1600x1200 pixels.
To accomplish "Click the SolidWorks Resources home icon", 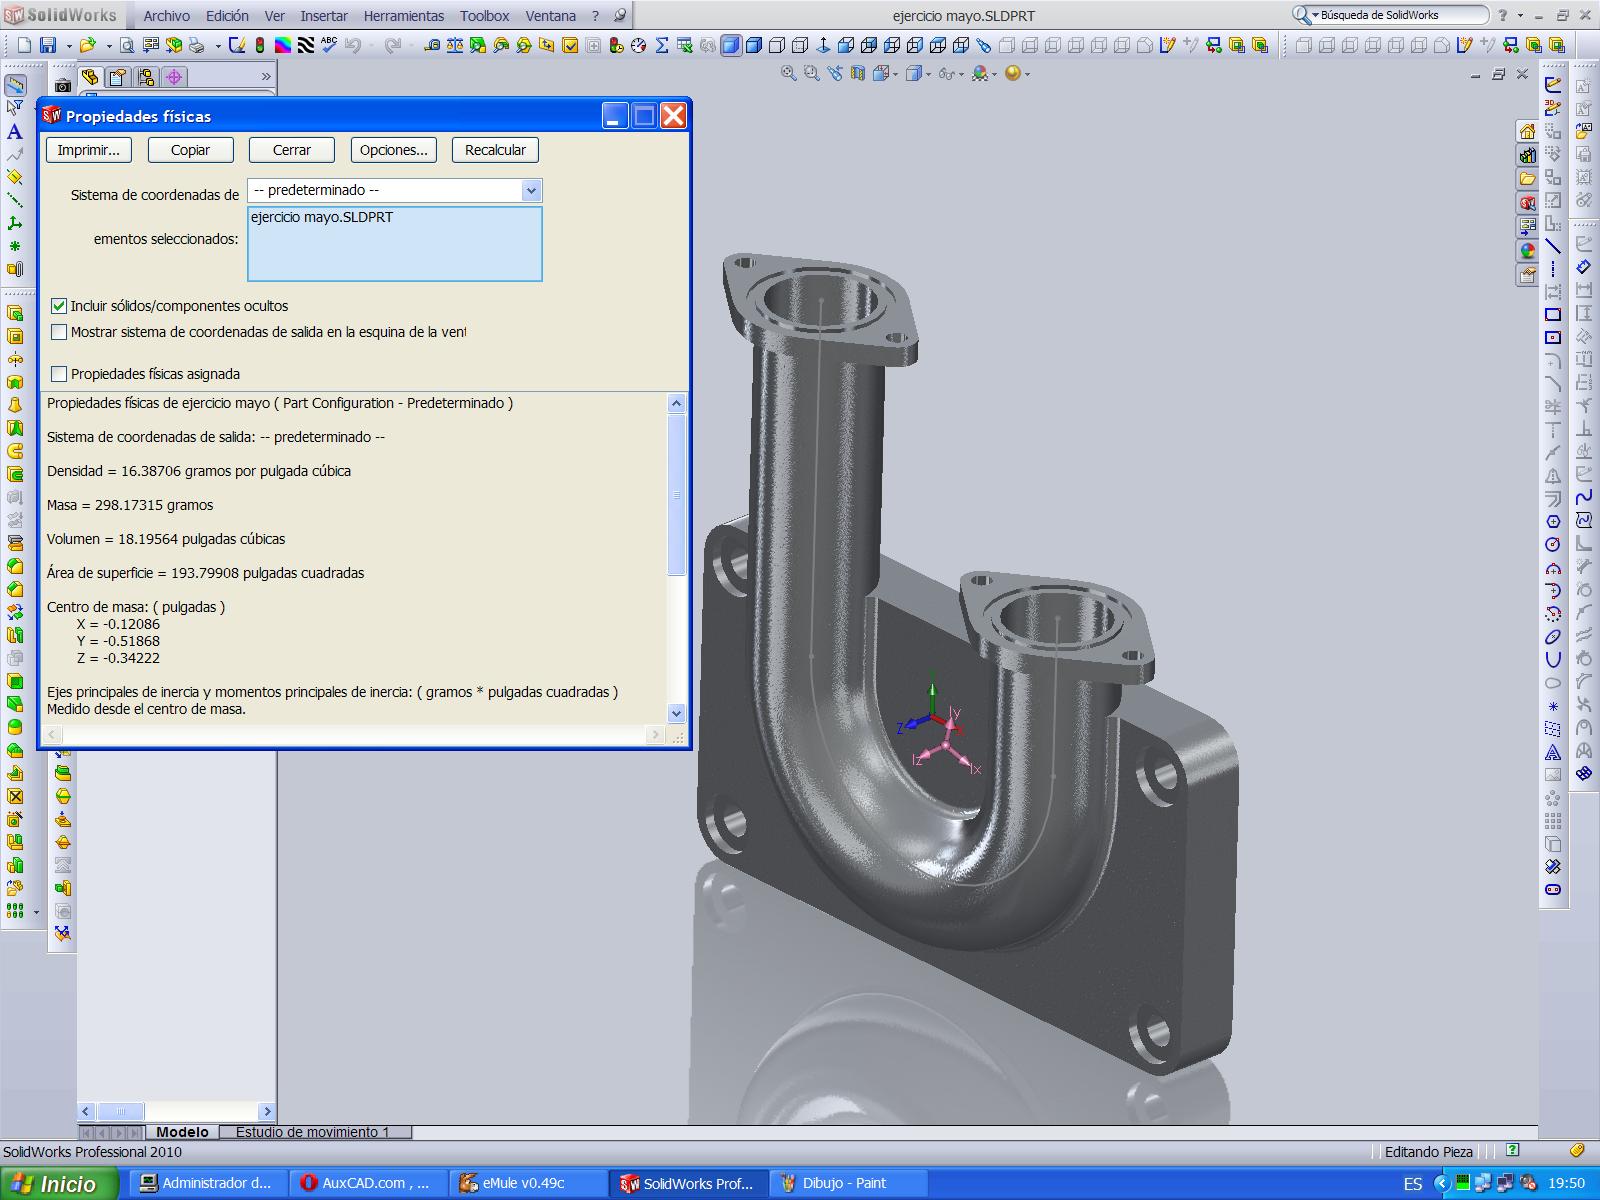I will (1527, 132).
